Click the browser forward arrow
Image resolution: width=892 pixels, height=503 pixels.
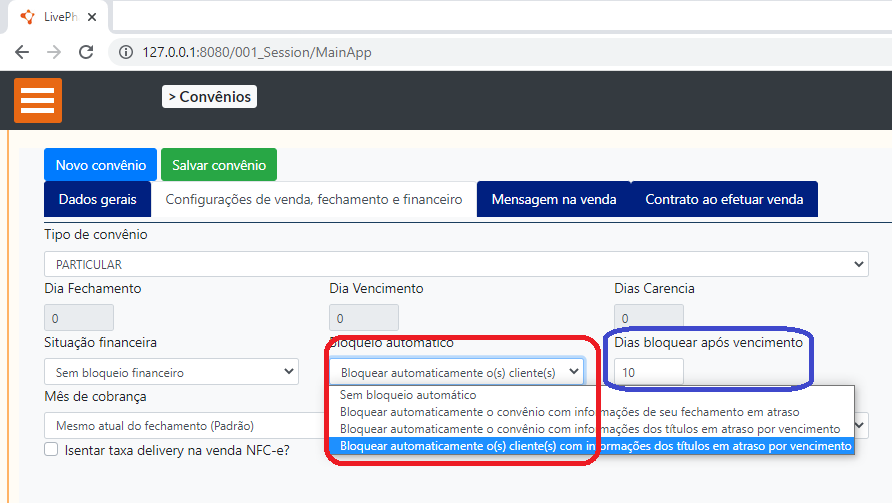tap(54, 52)
